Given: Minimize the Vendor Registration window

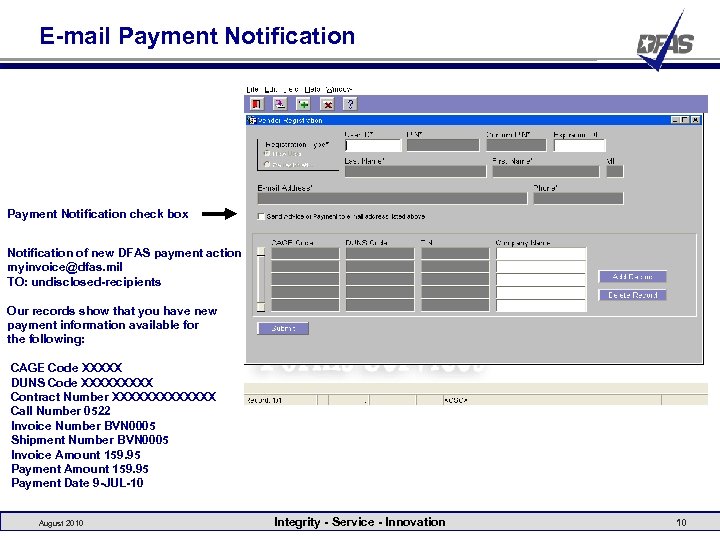Looking at the screenshot, I should (675, 120).
